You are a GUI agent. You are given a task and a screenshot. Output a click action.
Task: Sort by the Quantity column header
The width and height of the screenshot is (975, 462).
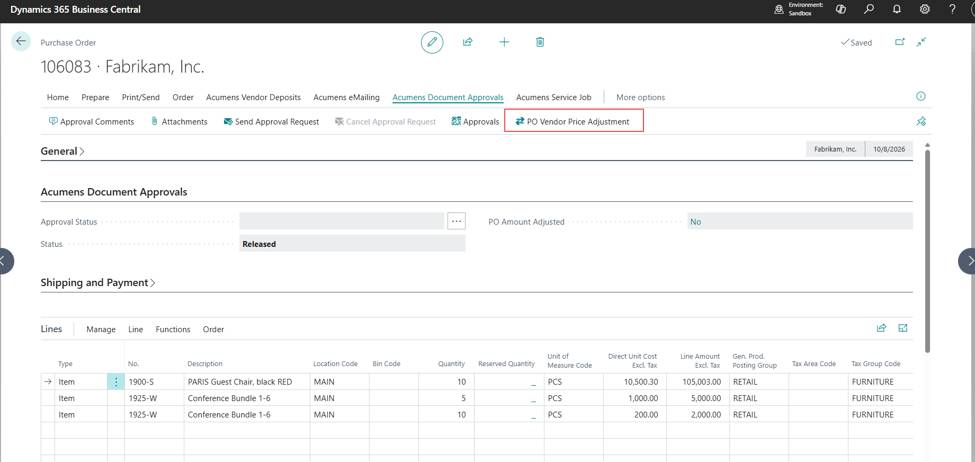[451, 364]
